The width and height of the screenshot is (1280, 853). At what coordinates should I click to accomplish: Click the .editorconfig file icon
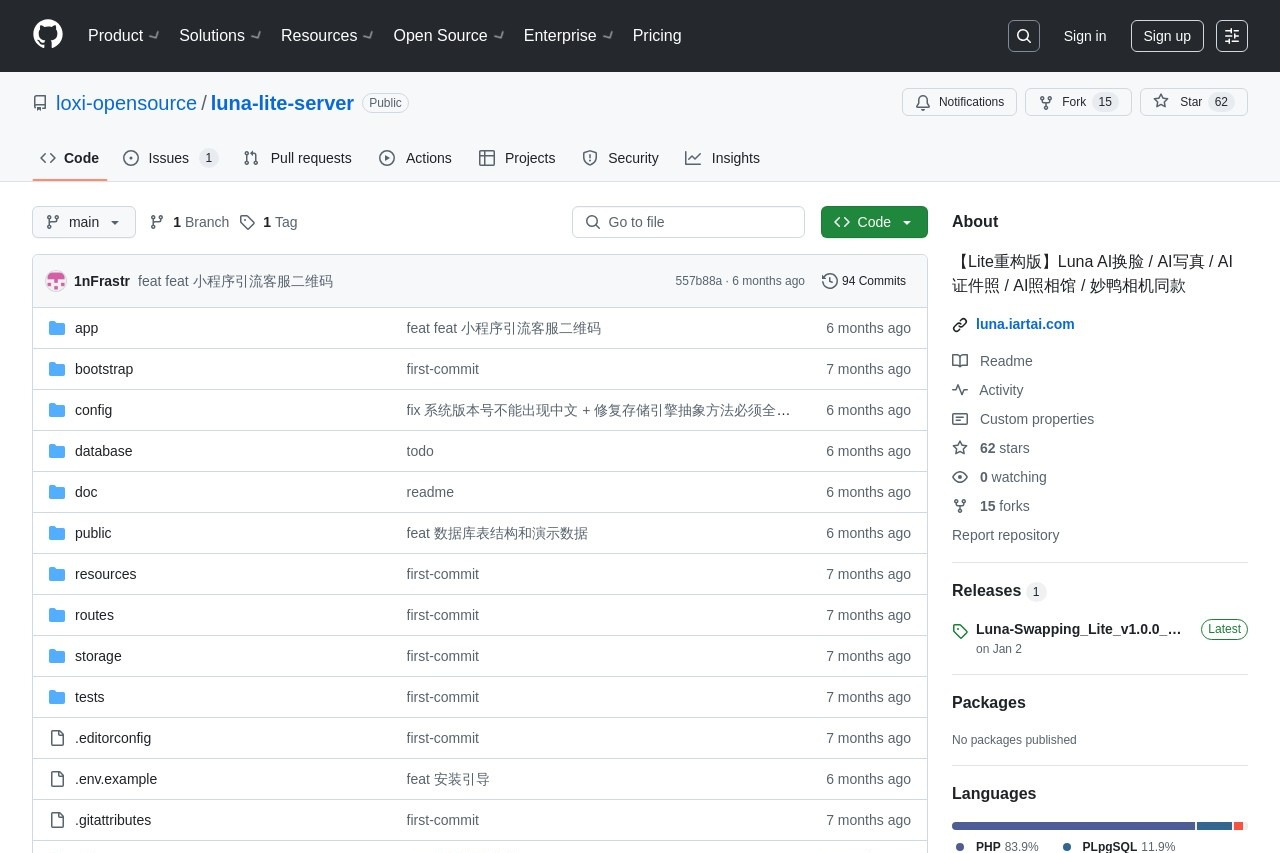coord(57,738)
